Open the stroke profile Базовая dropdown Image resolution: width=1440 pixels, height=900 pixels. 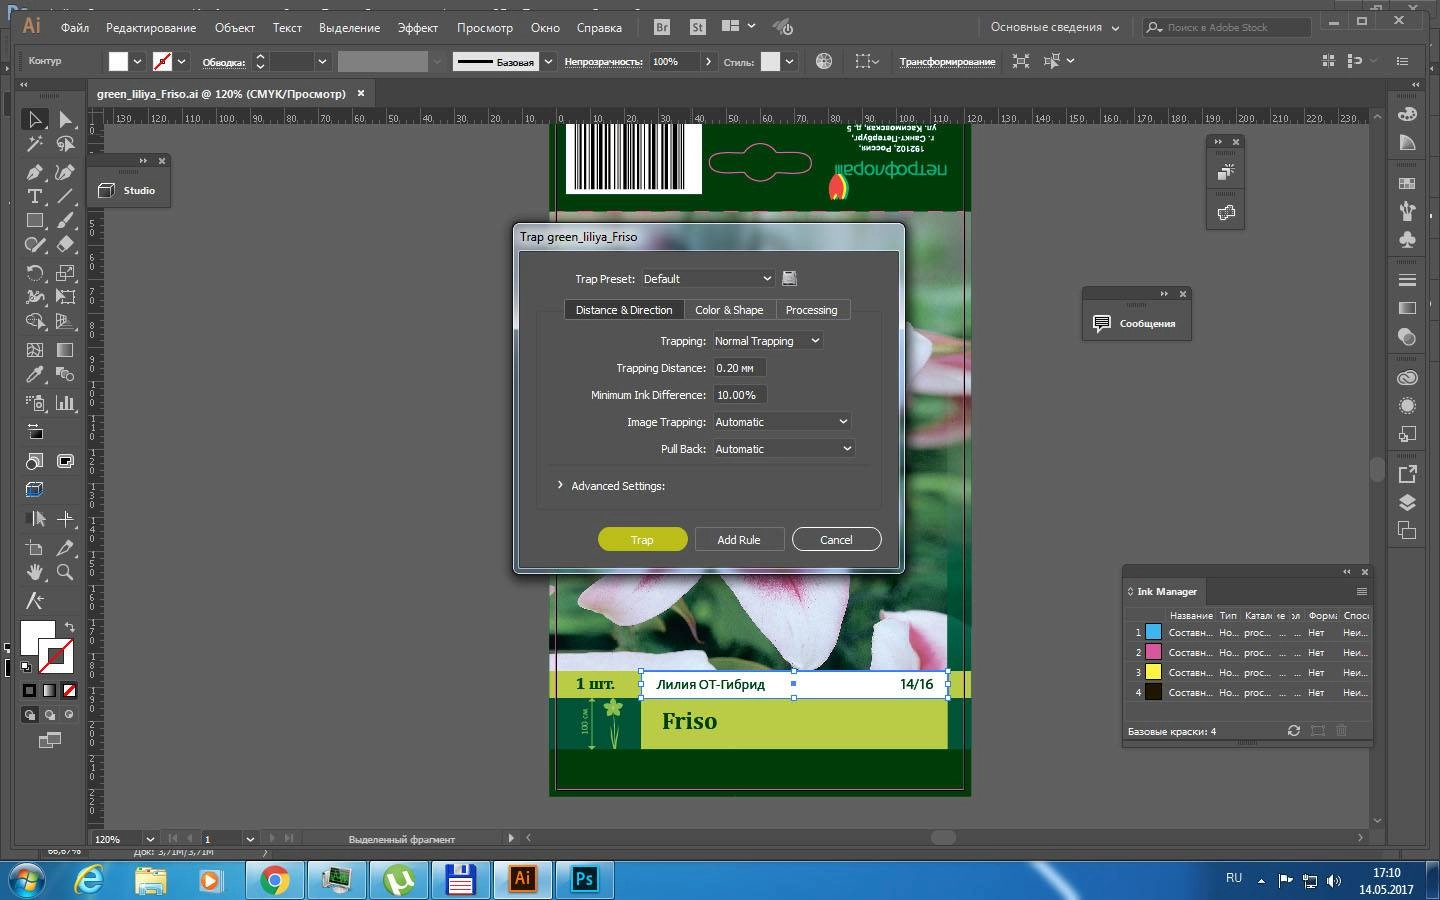[548, 61]
